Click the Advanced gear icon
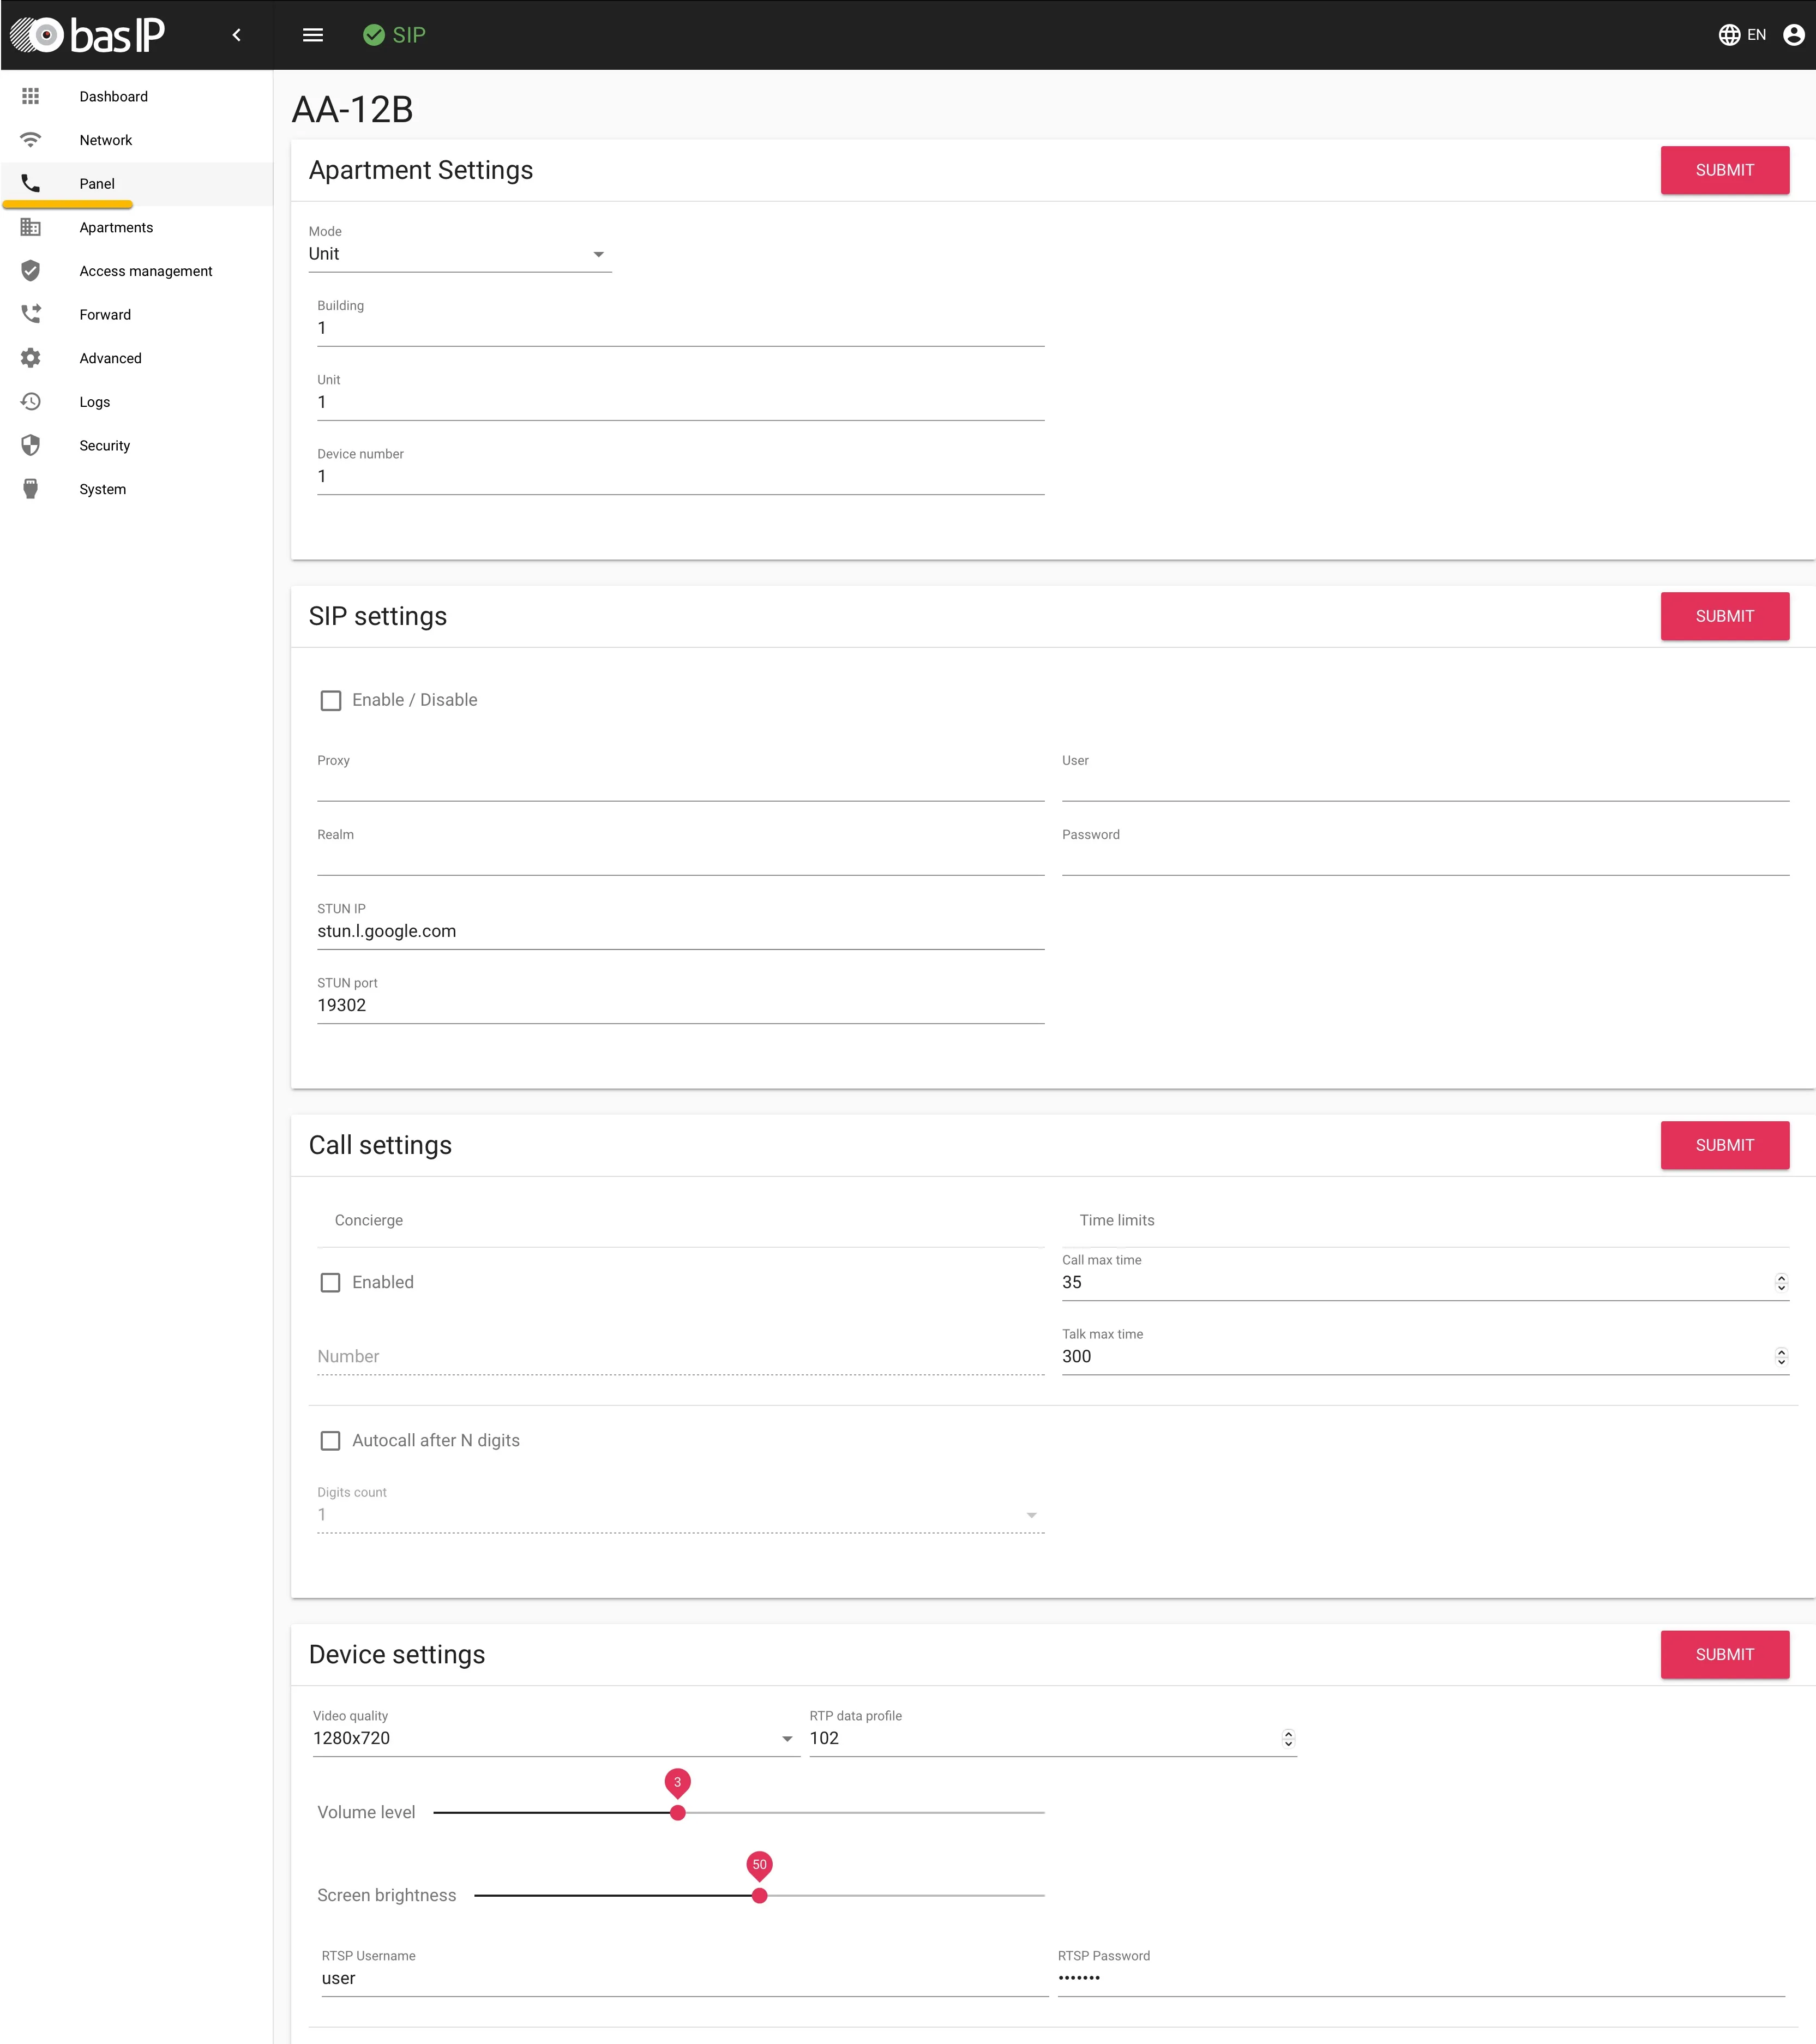Viewport: 1816px width, 2044px height. click(x=31, y=358)
